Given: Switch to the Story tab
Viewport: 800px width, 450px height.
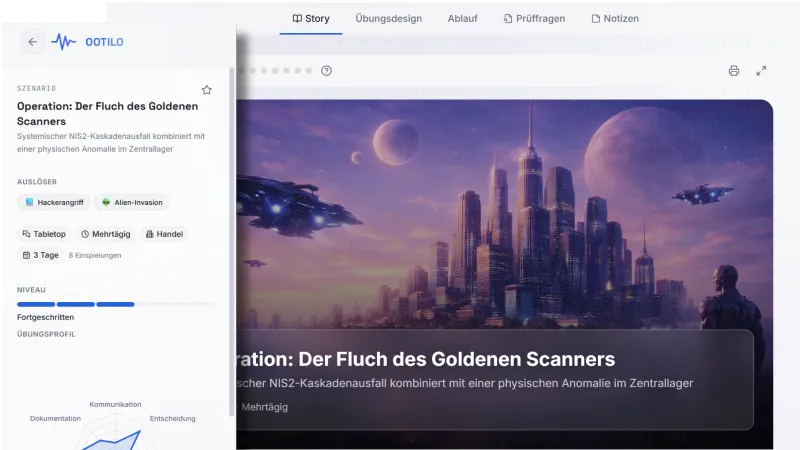Looking at the screenshot, I should (311, 19).
